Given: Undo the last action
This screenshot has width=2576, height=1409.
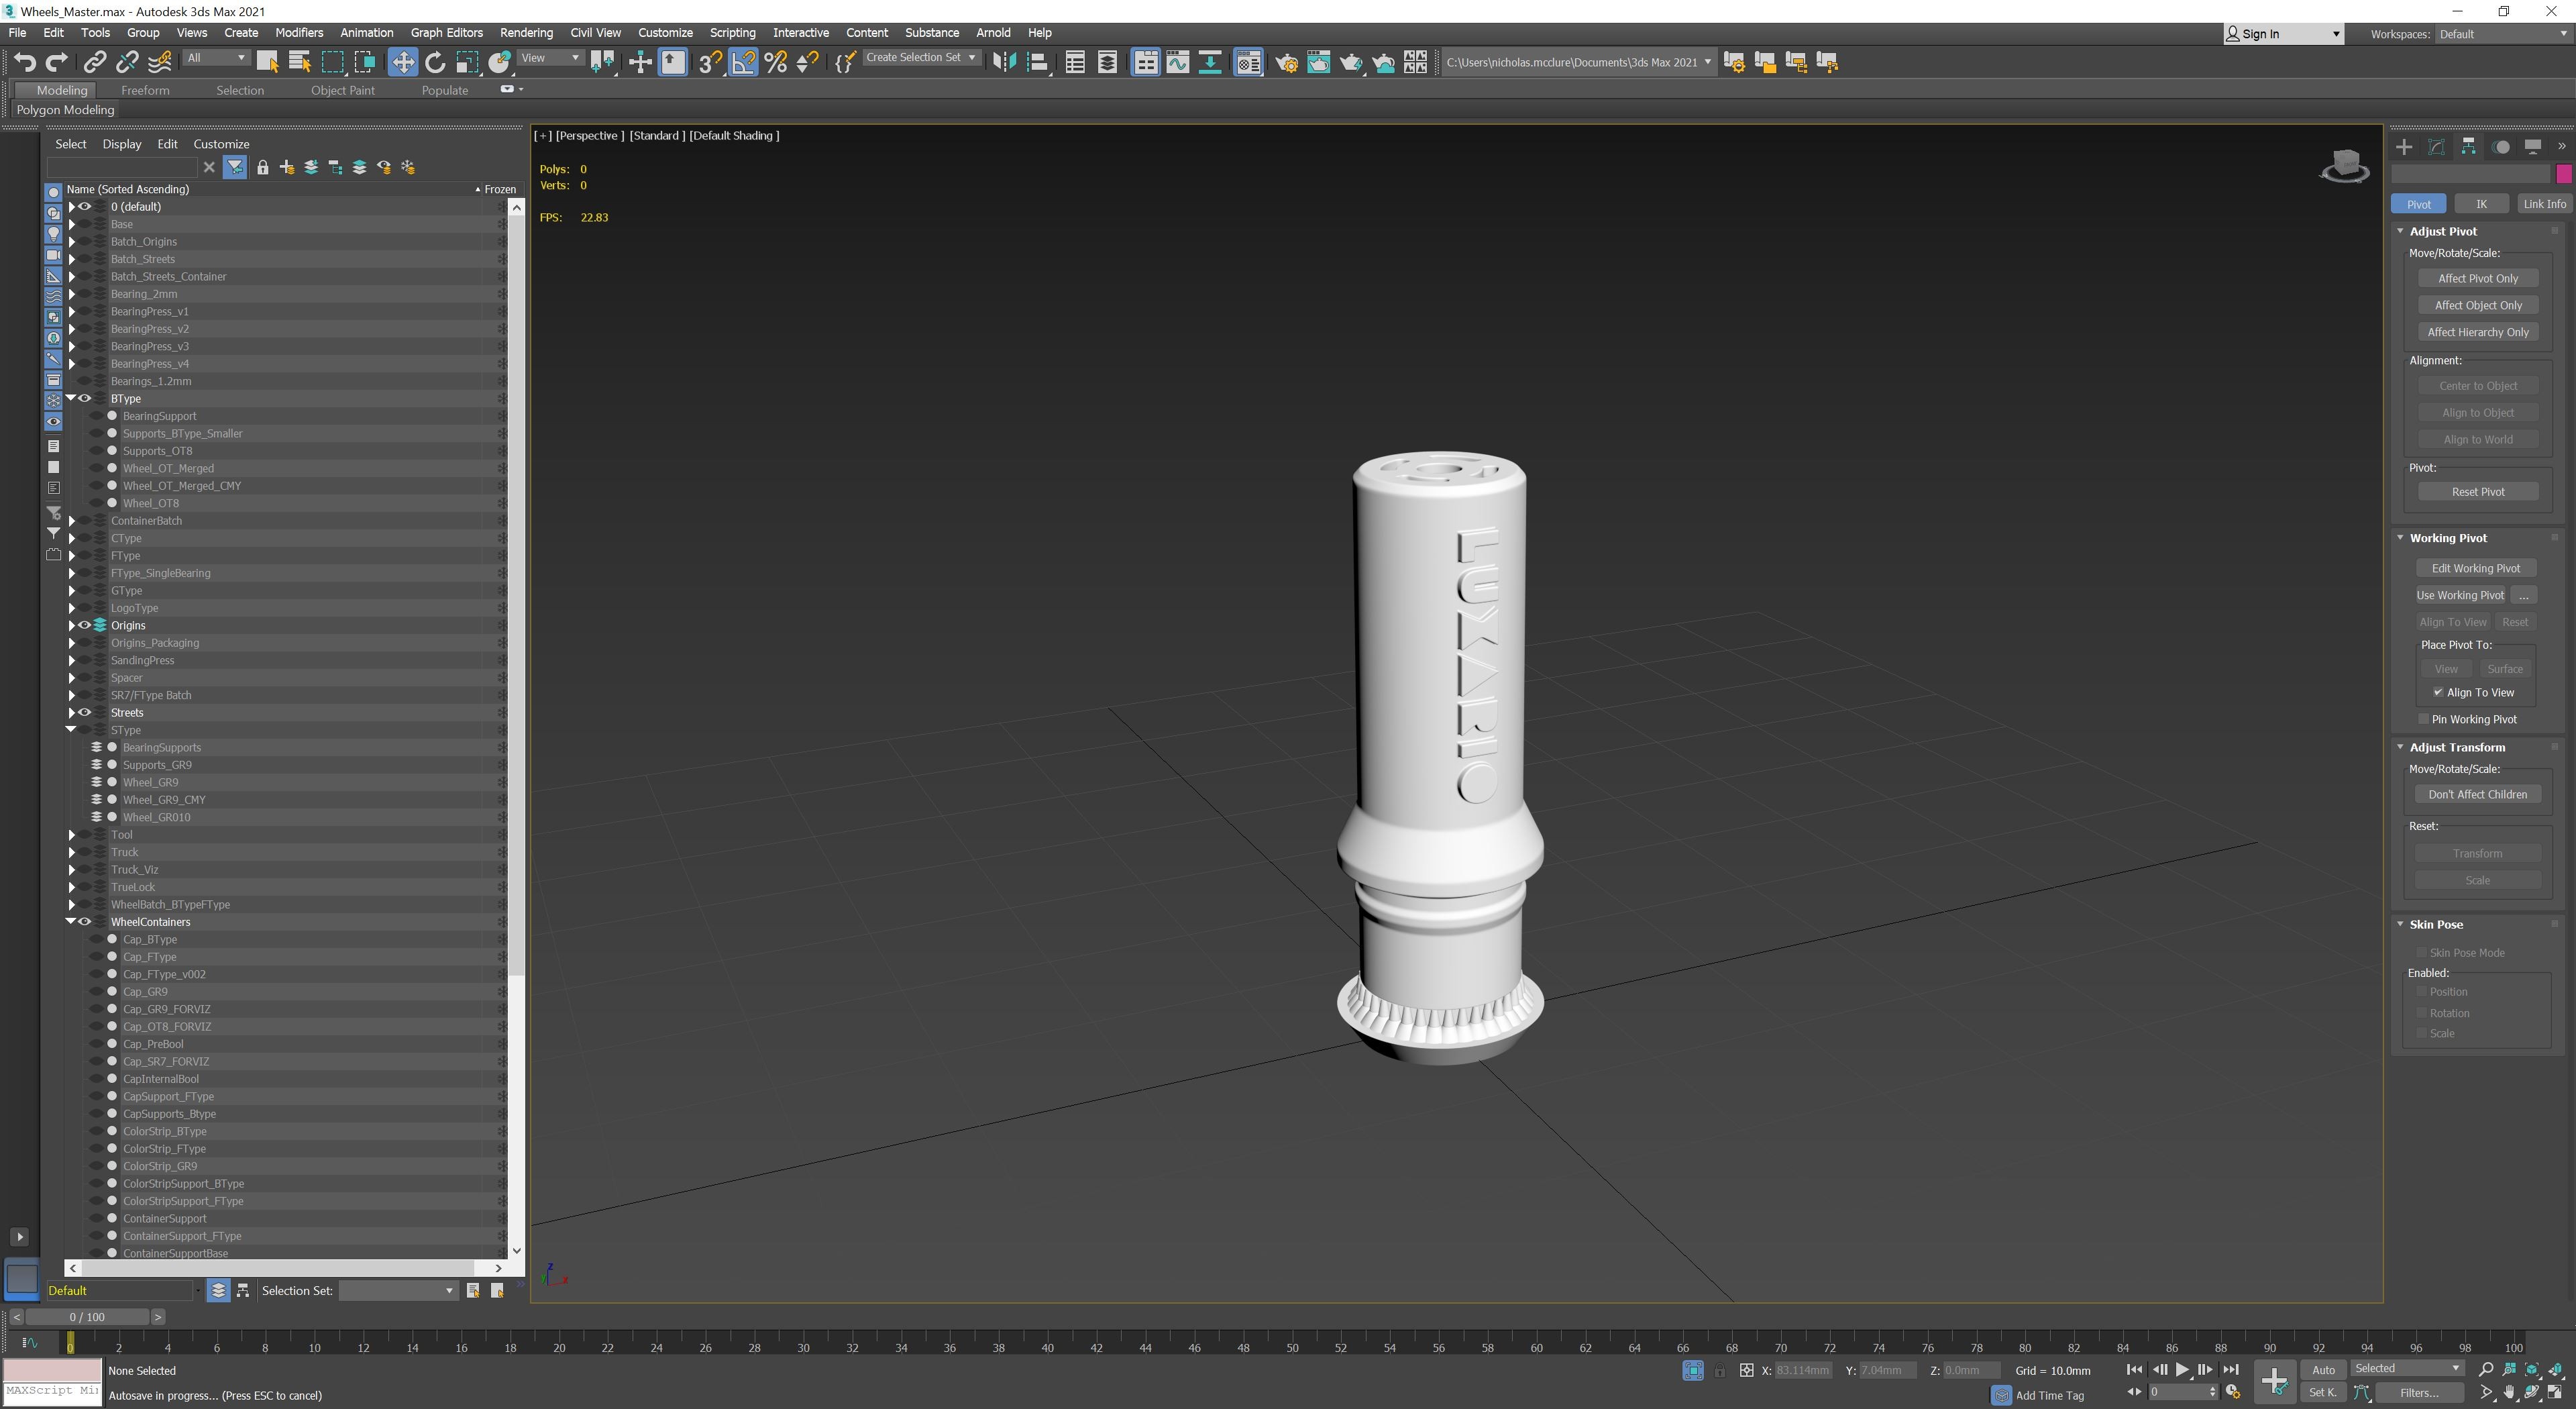Looking at the screenshot, I should click(25, 62).
